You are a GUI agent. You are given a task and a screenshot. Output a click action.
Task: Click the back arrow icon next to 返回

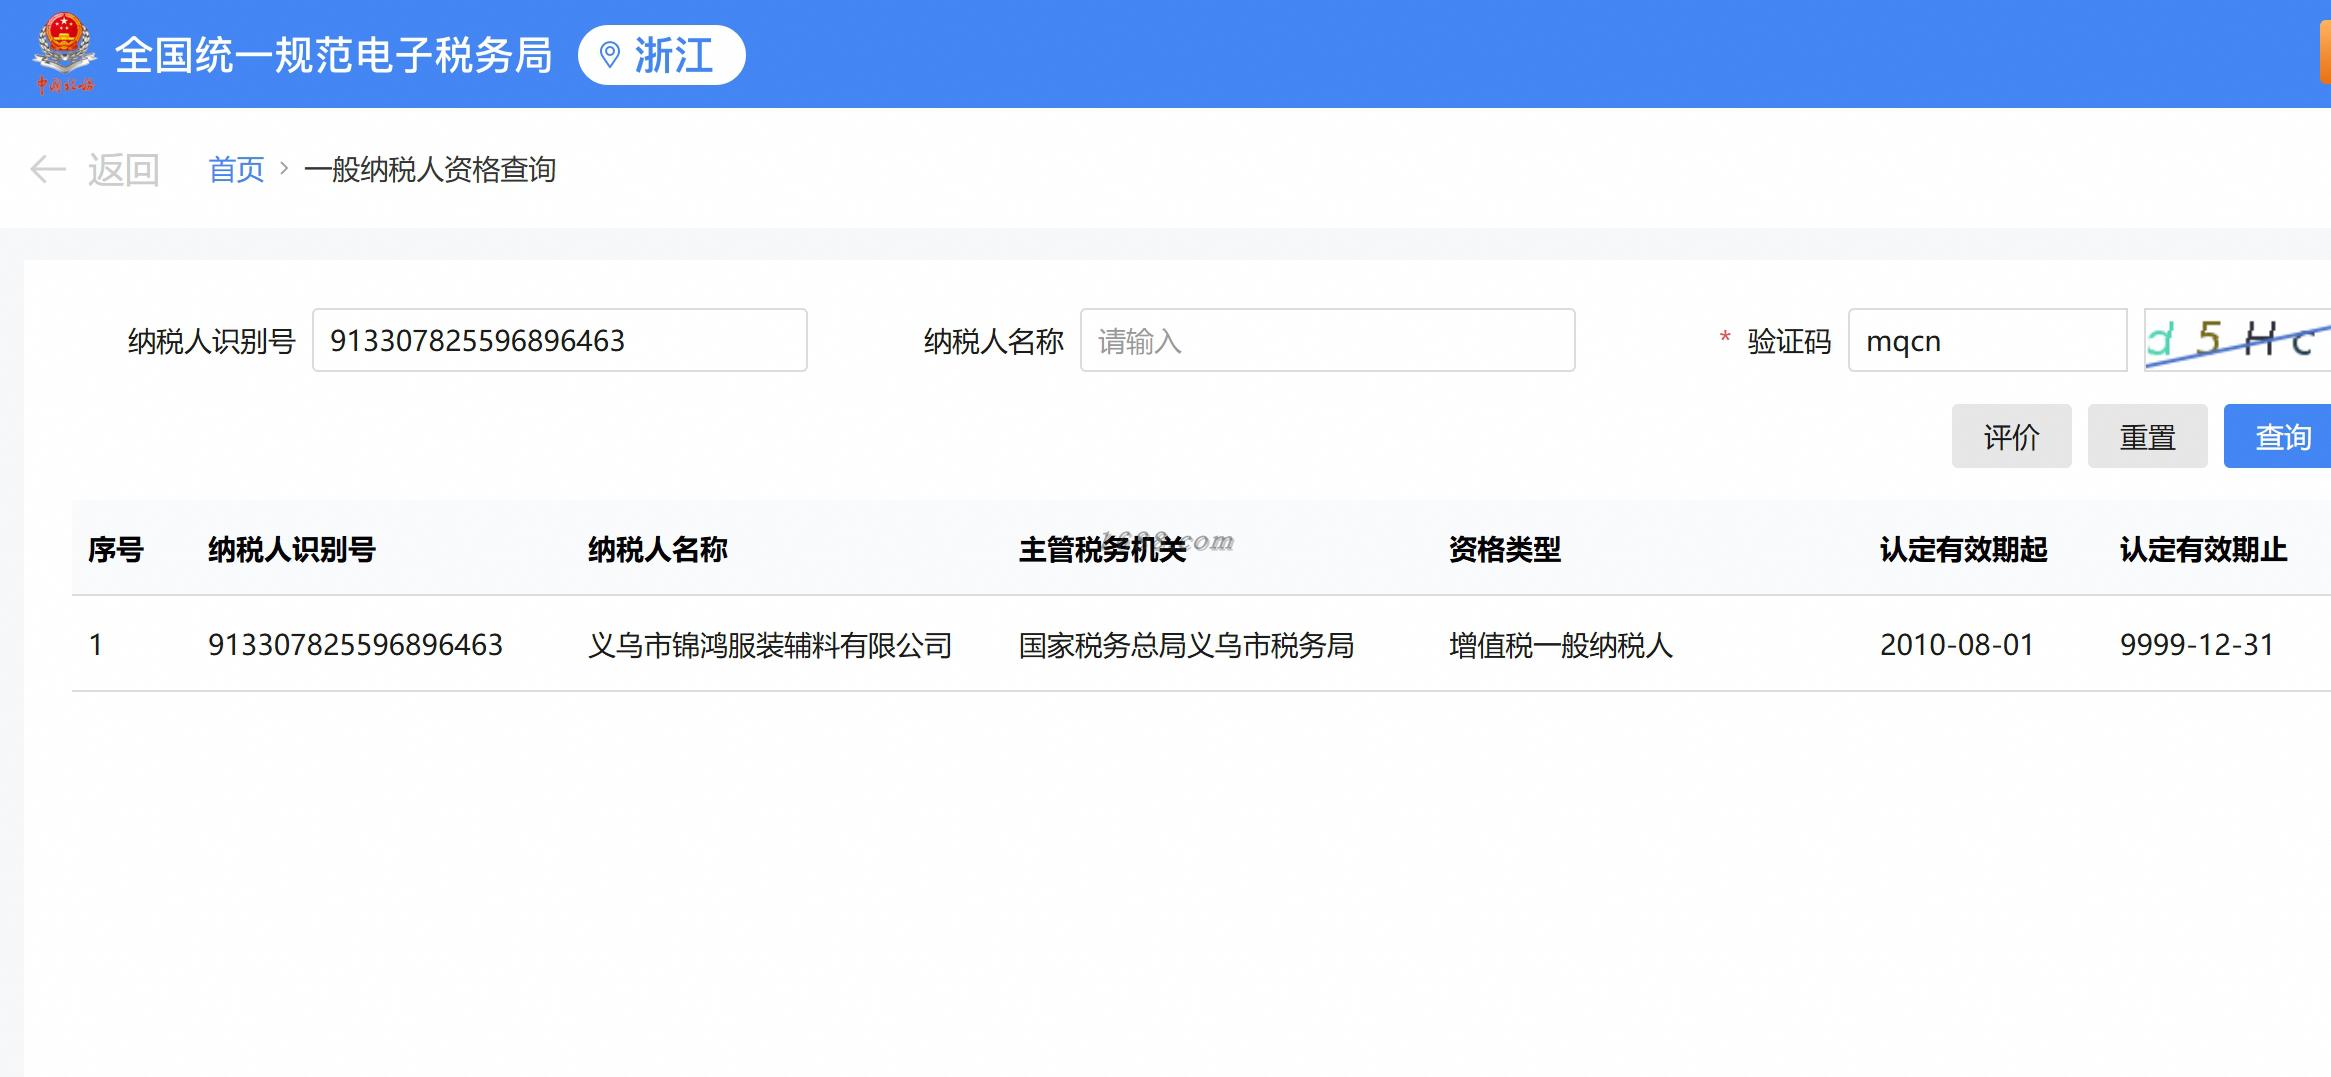(x=47, y=170)
